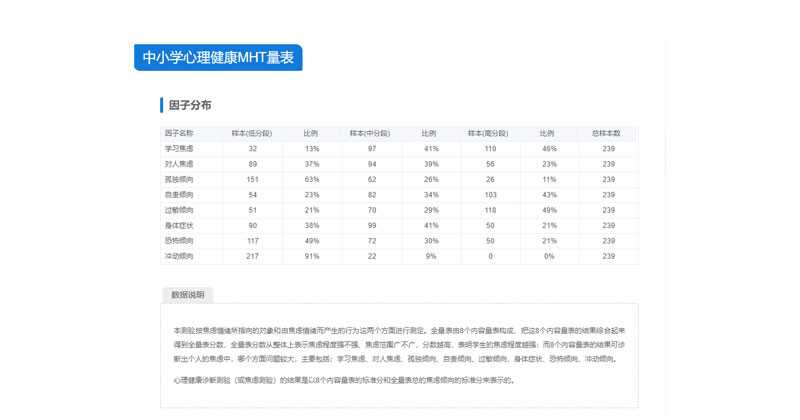Viewport: 800px width, 420px height.
Task: Click the paragraph beginning 心理健康诊断测验
Action: pos(344,380)
